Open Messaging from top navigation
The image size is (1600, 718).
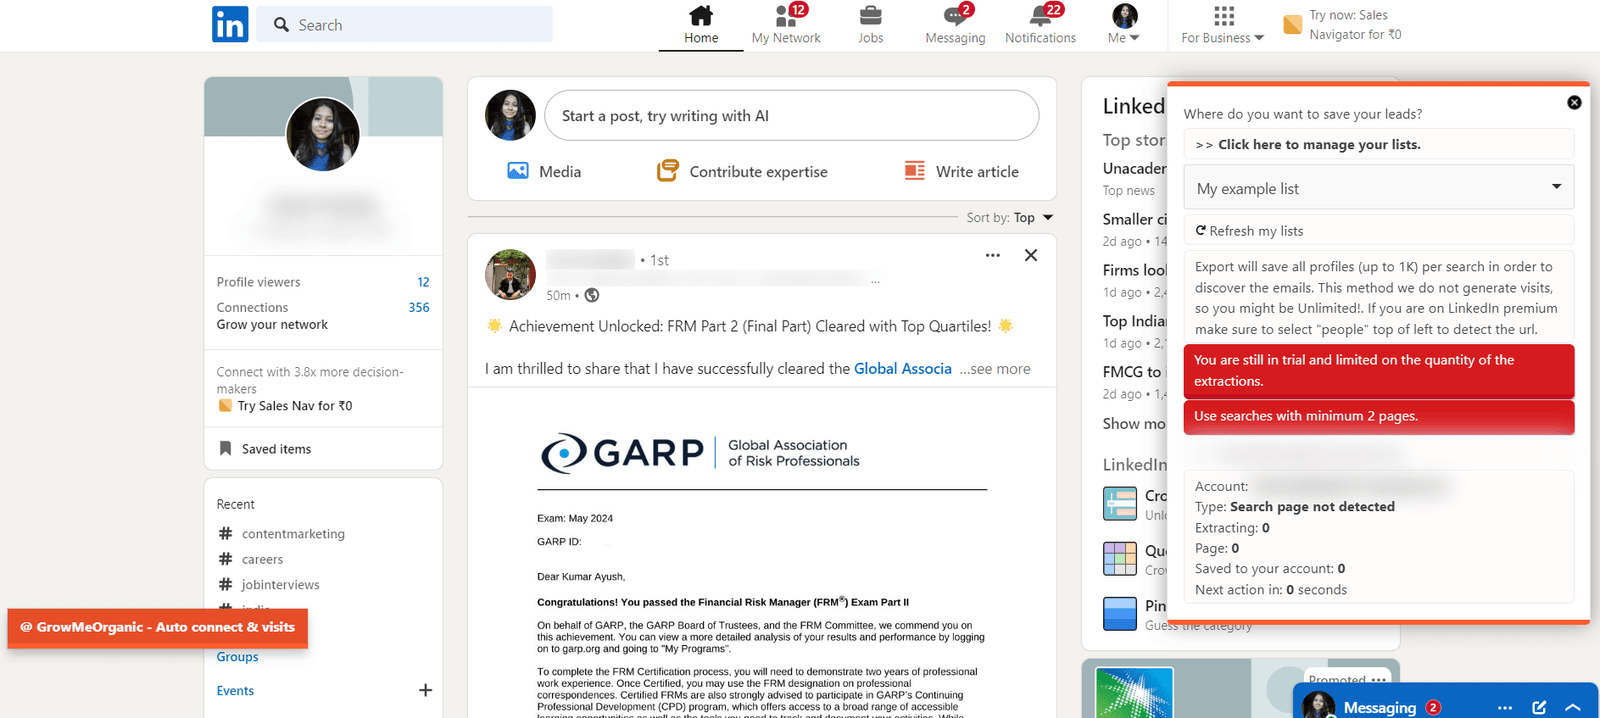pos(955,24)
